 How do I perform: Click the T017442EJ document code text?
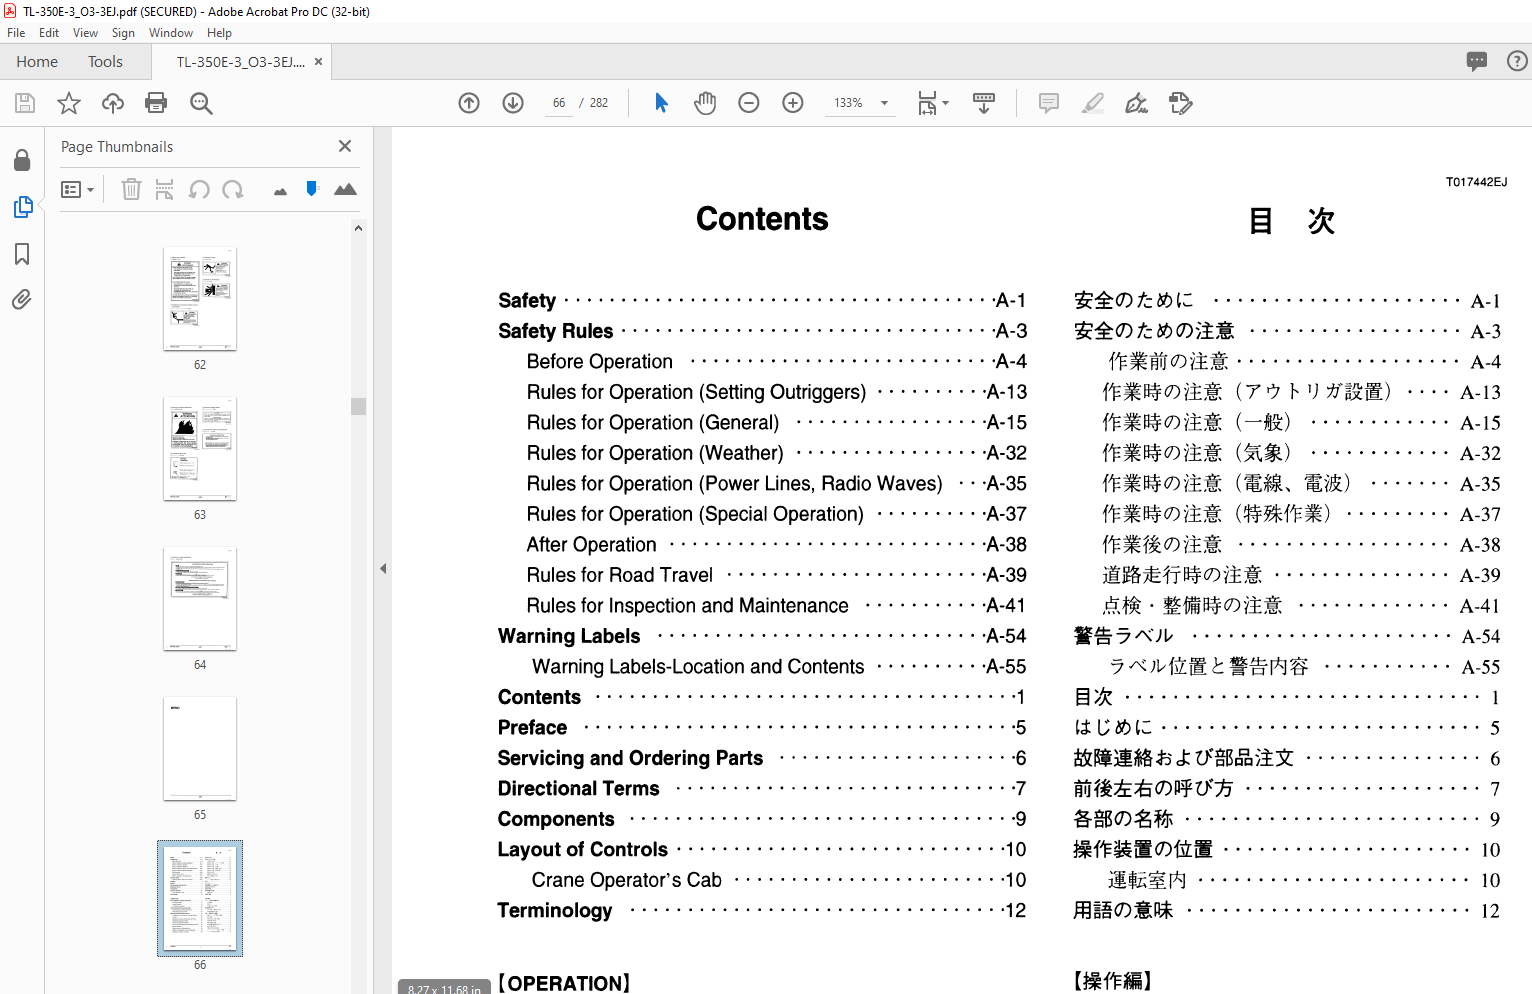(1476, 182)
